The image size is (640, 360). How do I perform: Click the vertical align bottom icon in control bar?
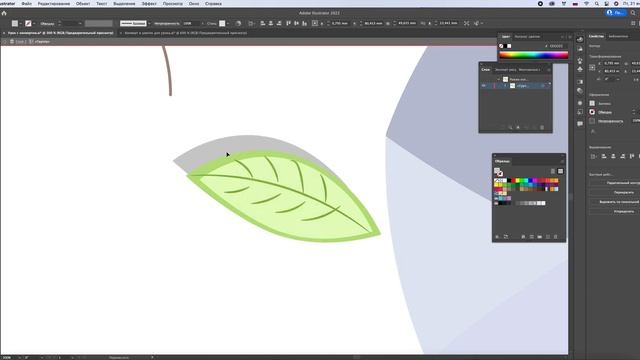(x=304, y=23)
